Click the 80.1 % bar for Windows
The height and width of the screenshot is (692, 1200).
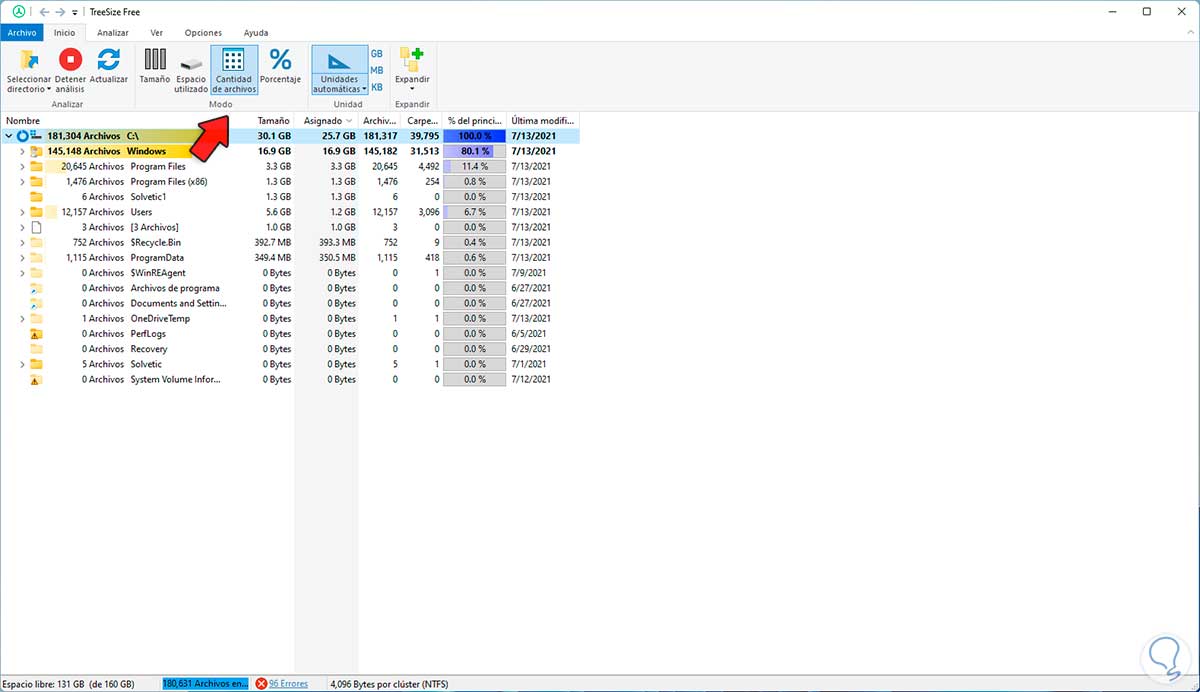coord(476,151)
